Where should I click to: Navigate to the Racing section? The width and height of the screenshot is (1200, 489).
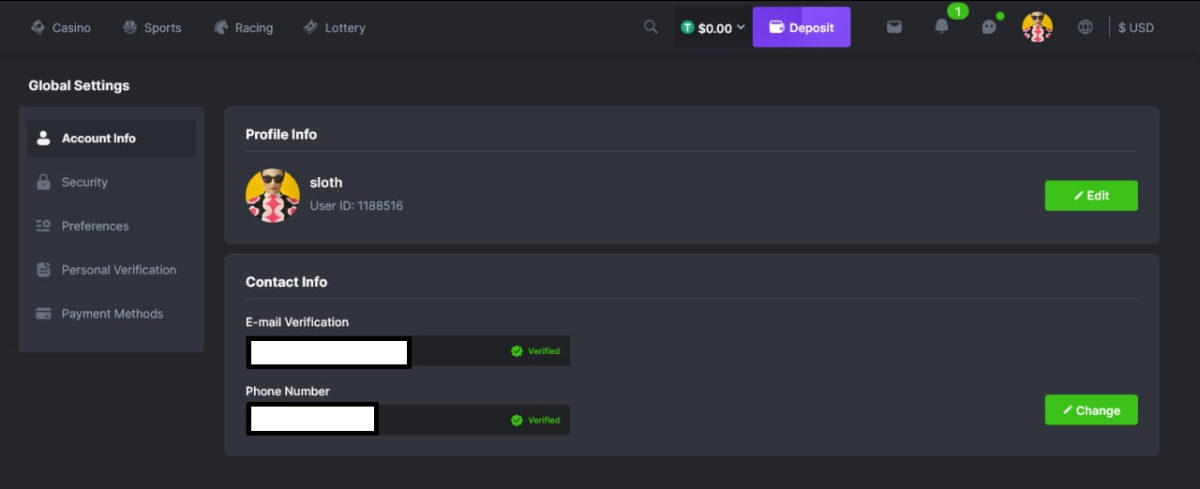coord(243,28)
